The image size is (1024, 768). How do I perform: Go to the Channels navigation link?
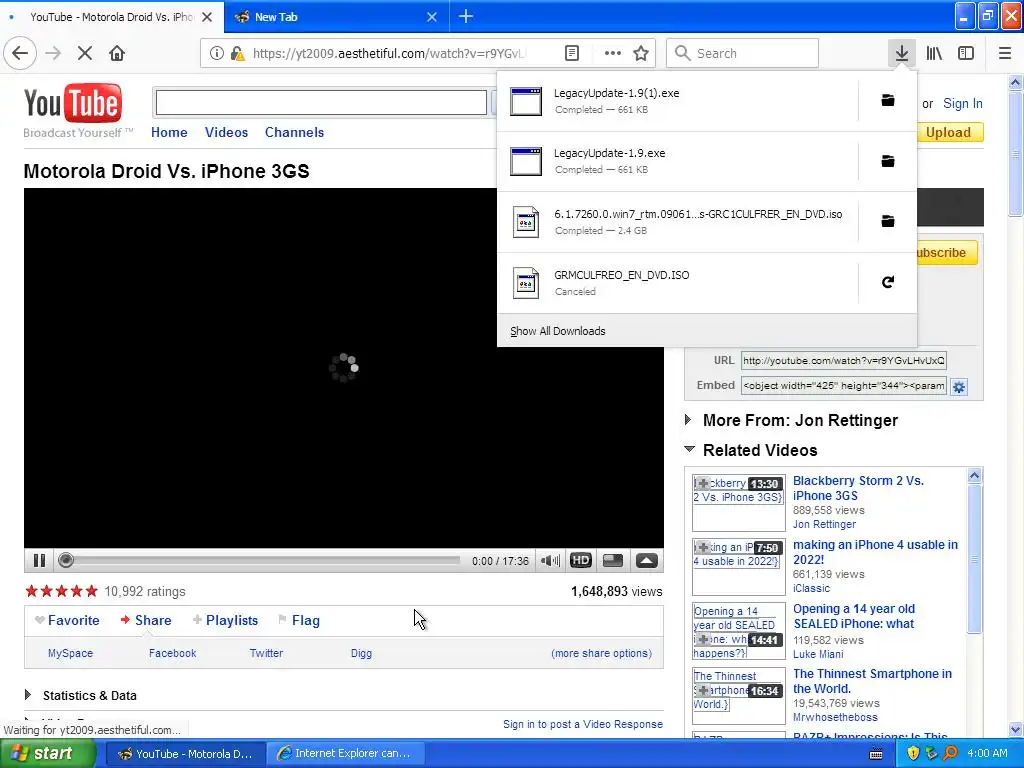pyautogui.click(x=295, y=133)
